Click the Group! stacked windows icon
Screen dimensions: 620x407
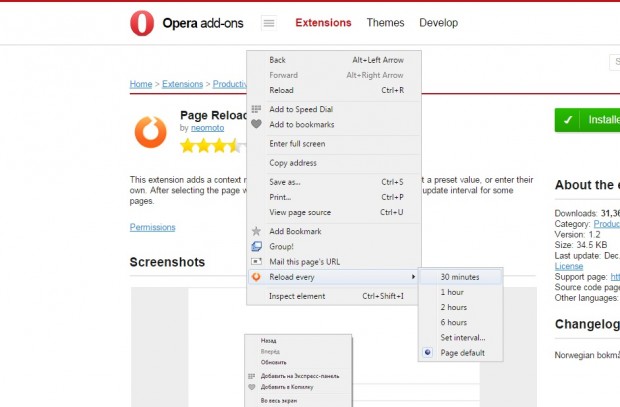pos(256,246)
